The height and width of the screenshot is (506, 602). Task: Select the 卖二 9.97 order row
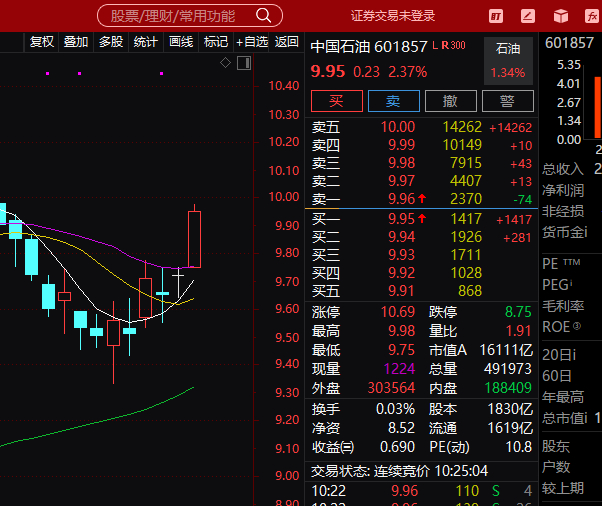(x=422, y=181)
